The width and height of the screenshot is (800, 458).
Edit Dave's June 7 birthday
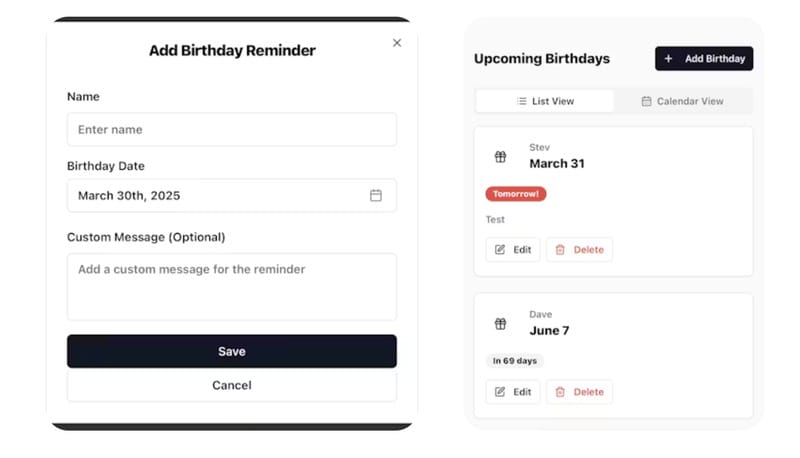pos(513,392)
